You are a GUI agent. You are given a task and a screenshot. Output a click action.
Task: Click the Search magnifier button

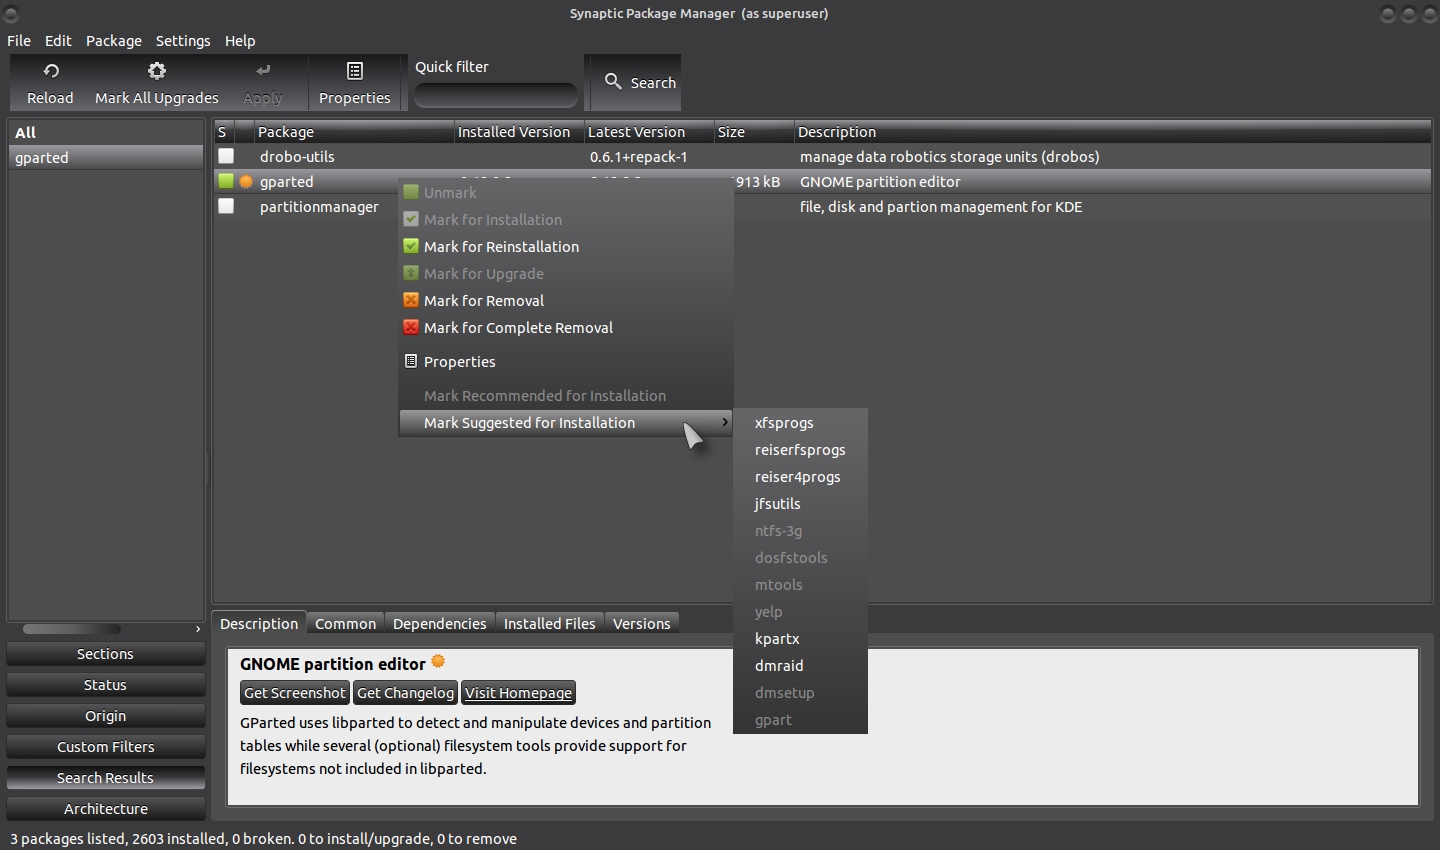pos(641,82)
